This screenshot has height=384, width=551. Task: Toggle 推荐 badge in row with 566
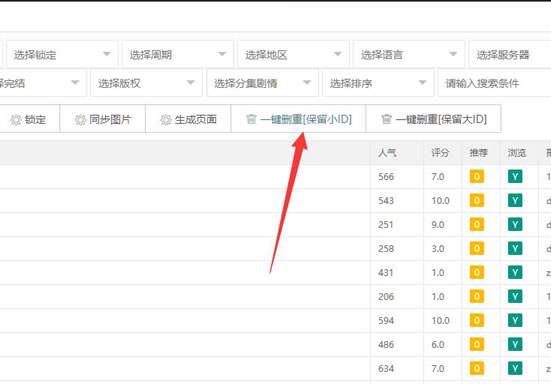[x=477, y=176]
